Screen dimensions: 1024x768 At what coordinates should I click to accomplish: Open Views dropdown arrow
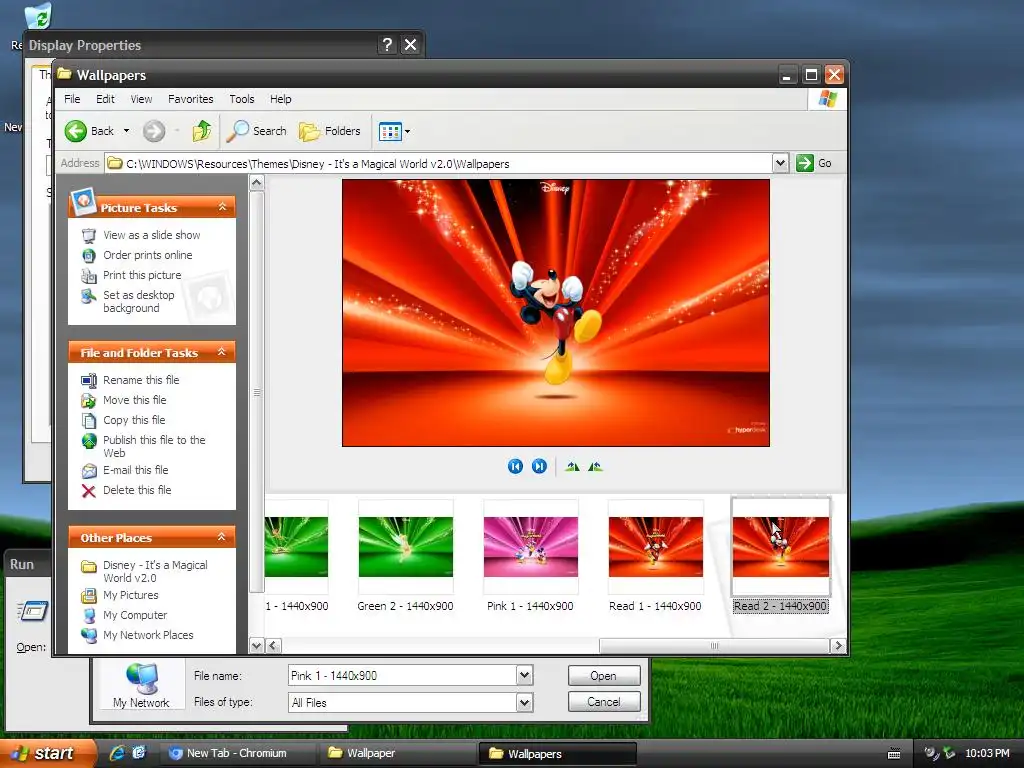(x=408, y=131)
